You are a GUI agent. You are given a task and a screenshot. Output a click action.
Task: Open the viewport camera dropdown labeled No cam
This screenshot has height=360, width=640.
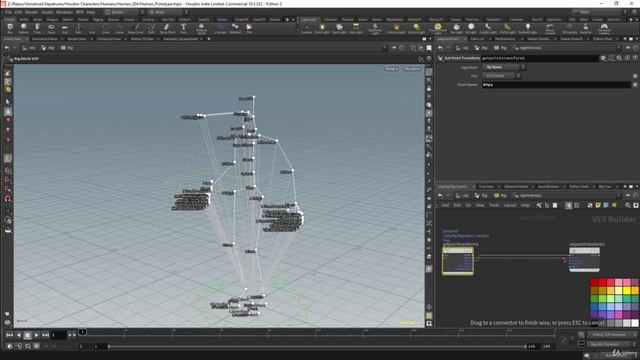click(x=412, y=69)
